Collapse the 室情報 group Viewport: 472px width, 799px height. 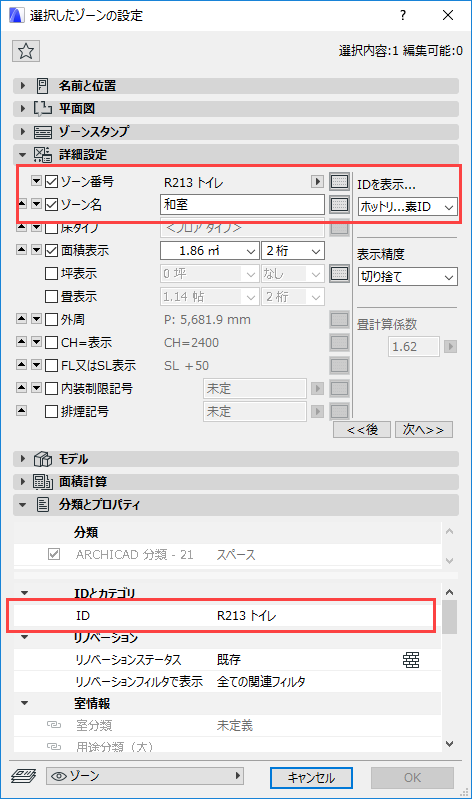[24, 703]
